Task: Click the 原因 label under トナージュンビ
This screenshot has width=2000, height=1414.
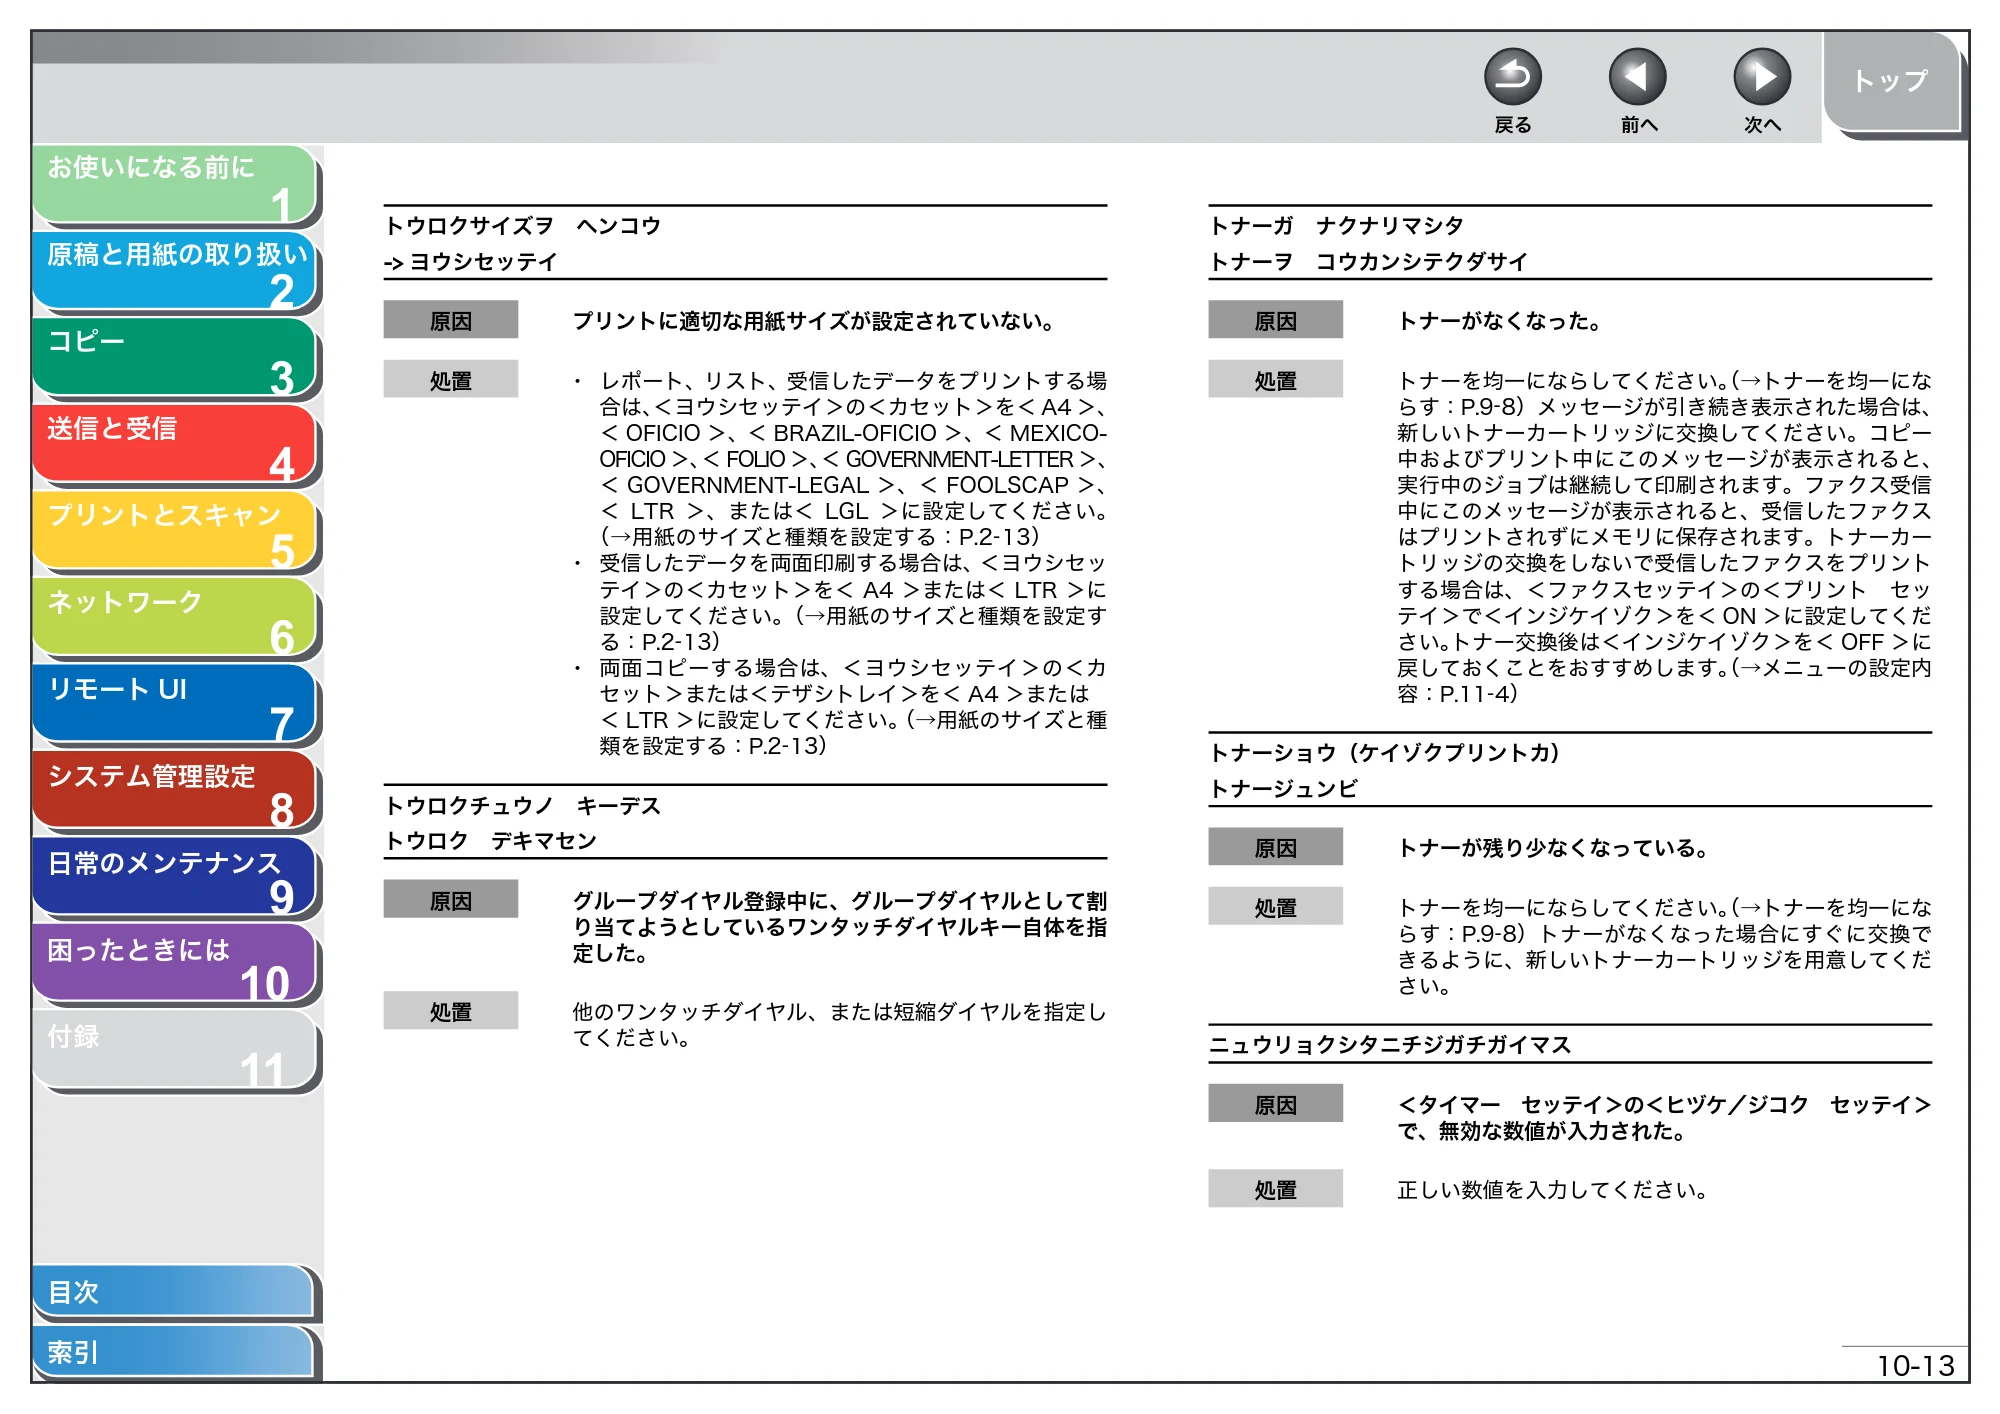Action: 1275,848
